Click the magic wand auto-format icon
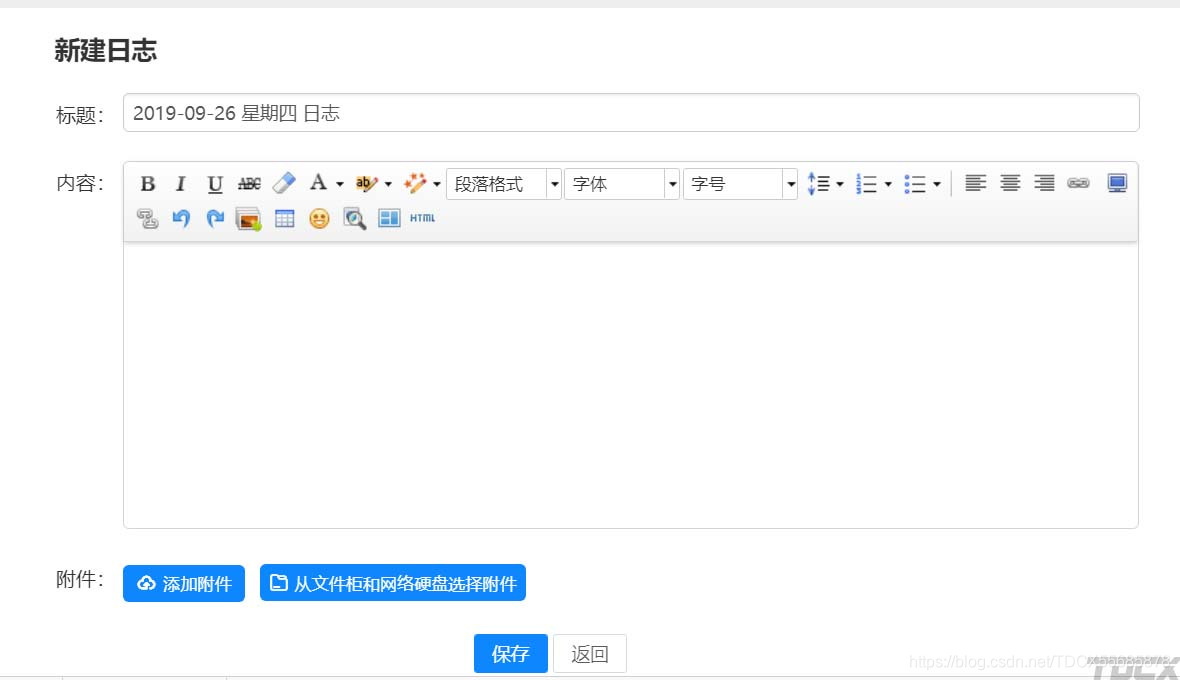The height and width of the screenshot is (680, 1180). coord(415,183)
